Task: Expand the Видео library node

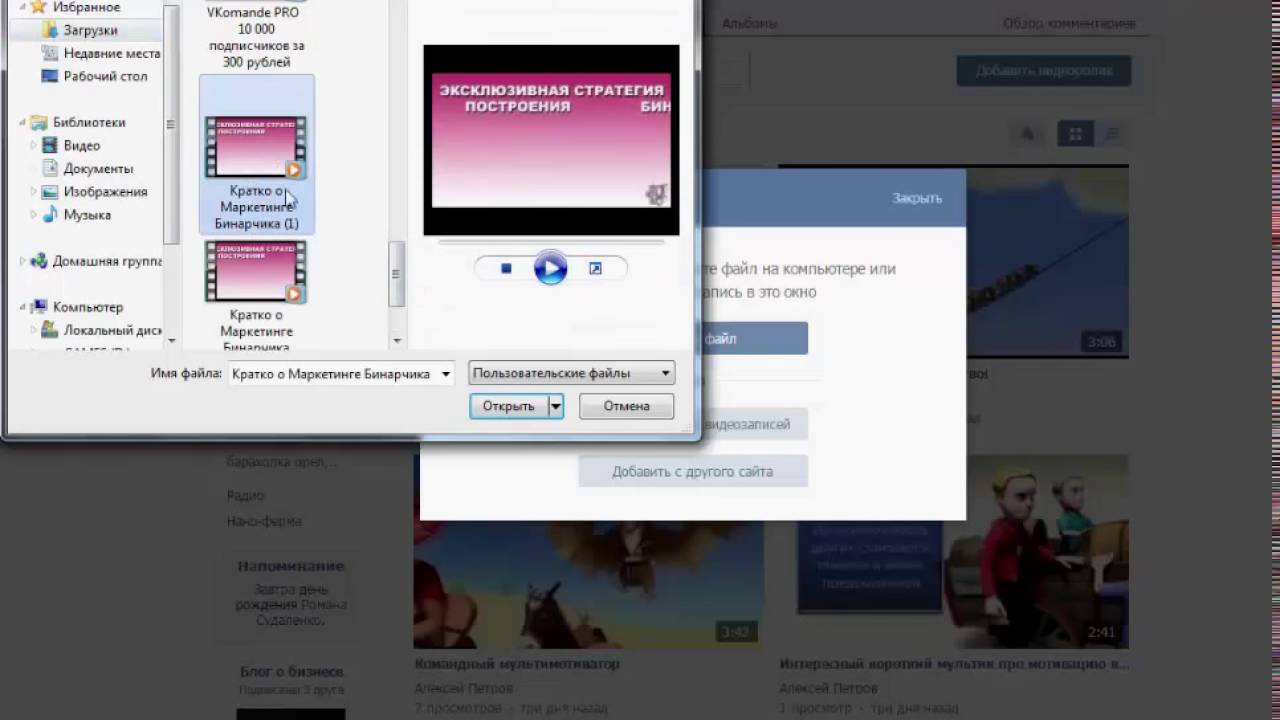Action: [x=34, y=145]
